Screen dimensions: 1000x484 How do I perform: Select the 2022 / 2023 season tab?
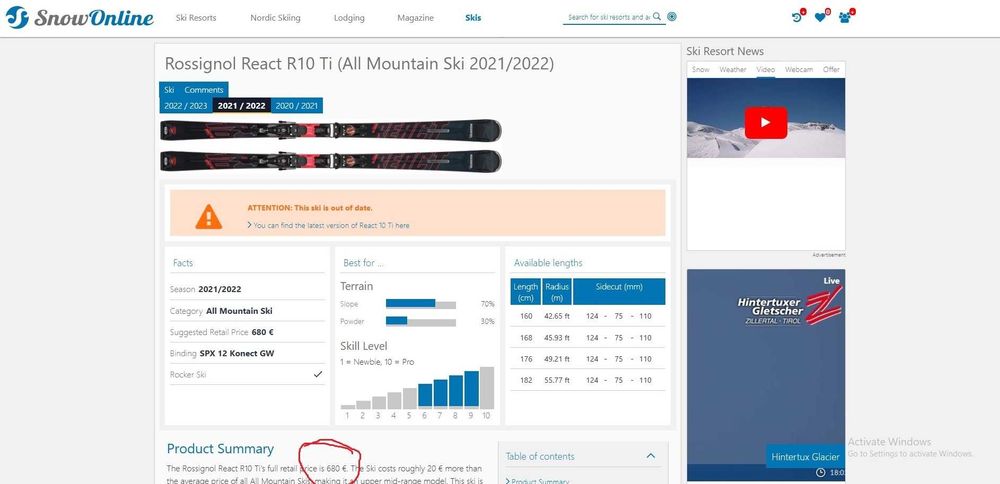tap(186, 106)
